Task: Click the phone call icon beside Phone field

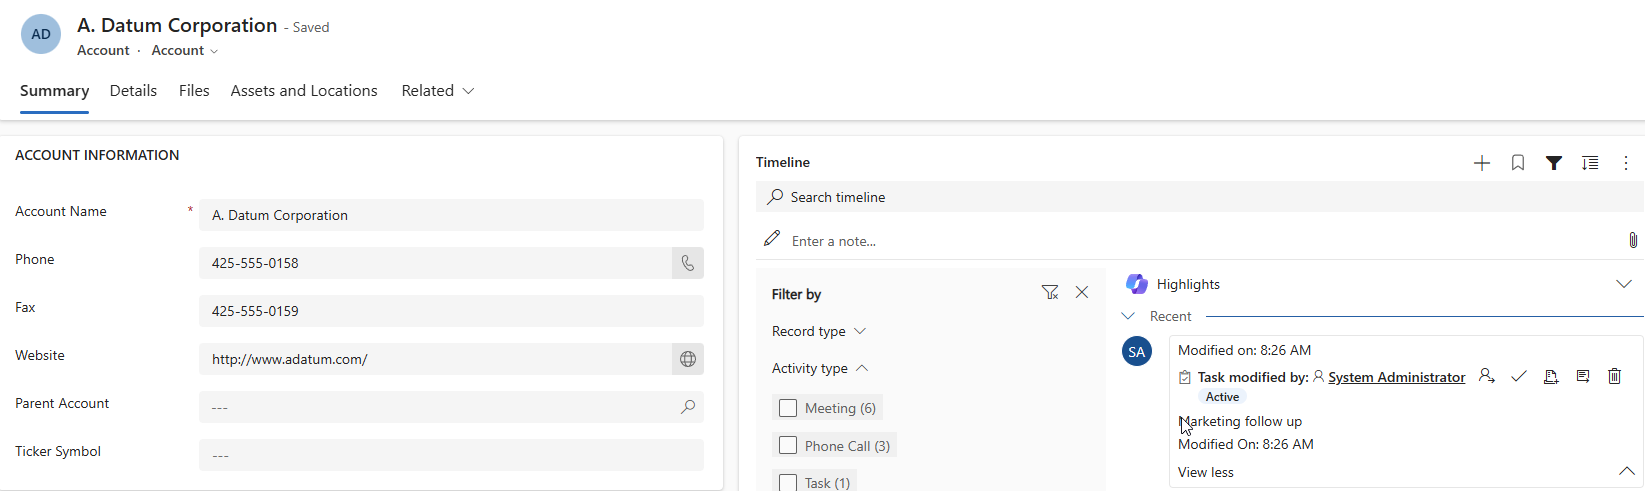Action: click(688, 263)
